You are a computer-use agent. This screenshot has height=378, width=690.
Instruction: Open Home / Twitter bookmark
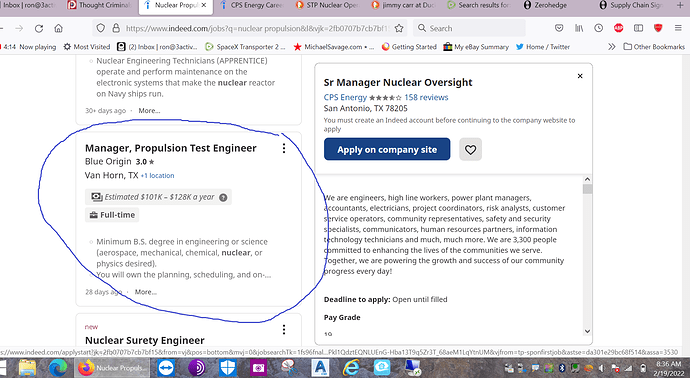(x=543, y=47)
